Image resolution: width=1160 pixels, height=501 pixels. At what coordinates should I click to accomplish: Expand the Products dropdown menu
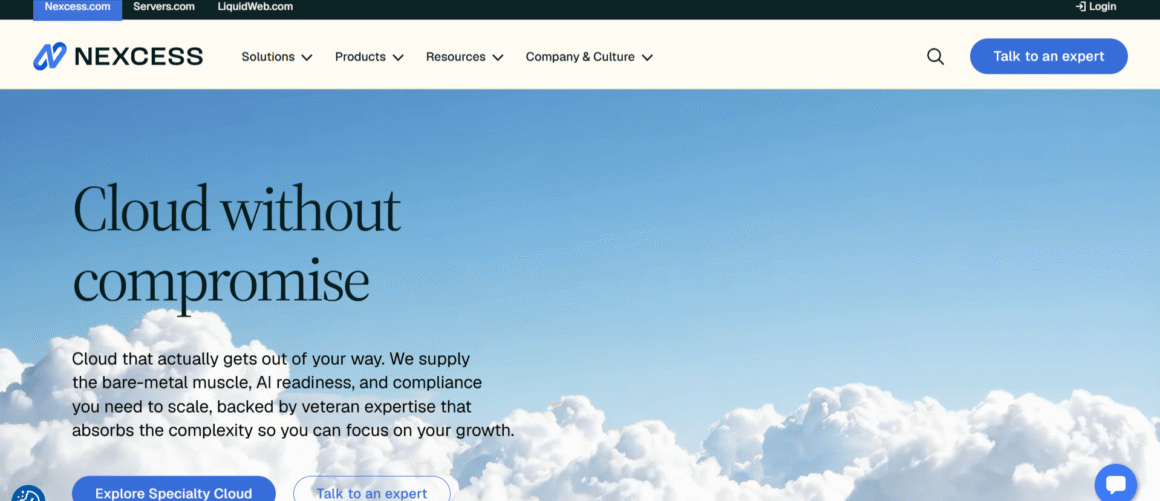click(x=369, y=57)
